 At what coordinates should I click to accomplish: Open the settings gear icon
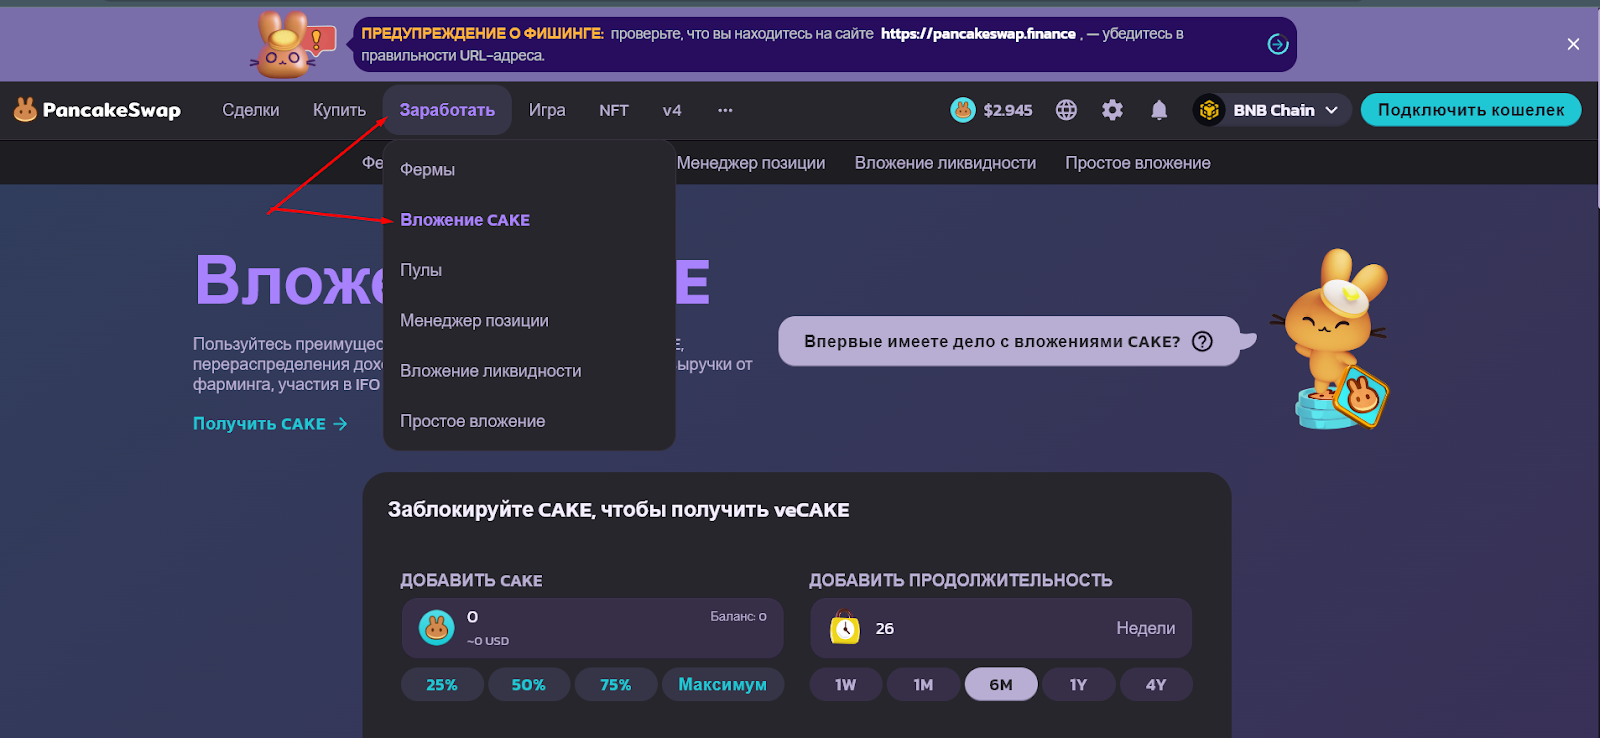click(x=1112, y=110)
